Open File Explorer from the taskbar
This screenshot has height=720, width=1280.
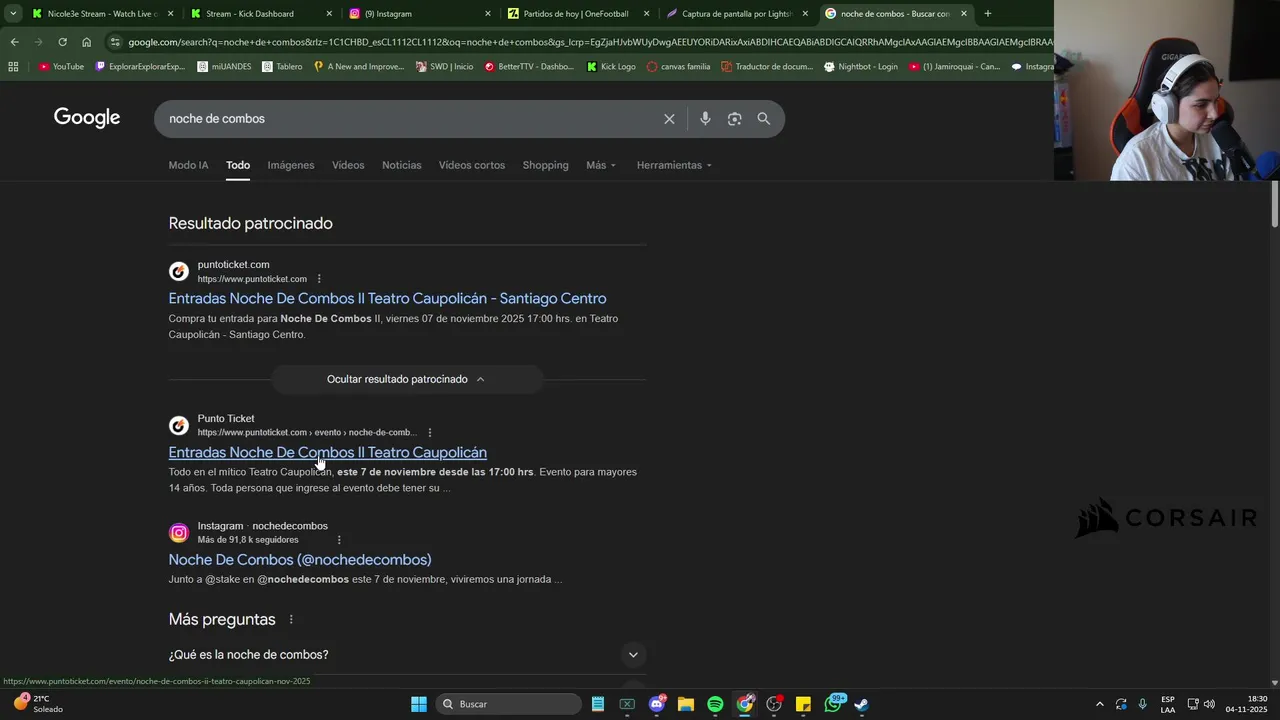point(686,704)
